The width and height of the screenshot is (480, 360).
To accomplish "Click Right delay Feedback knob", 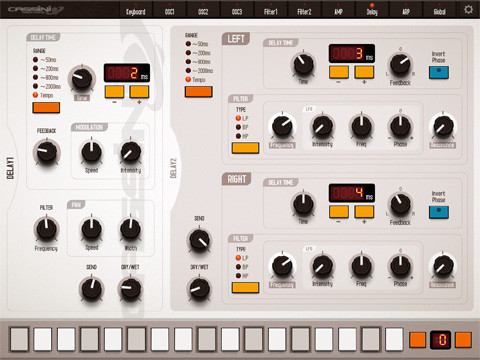I will pos(400,204).
